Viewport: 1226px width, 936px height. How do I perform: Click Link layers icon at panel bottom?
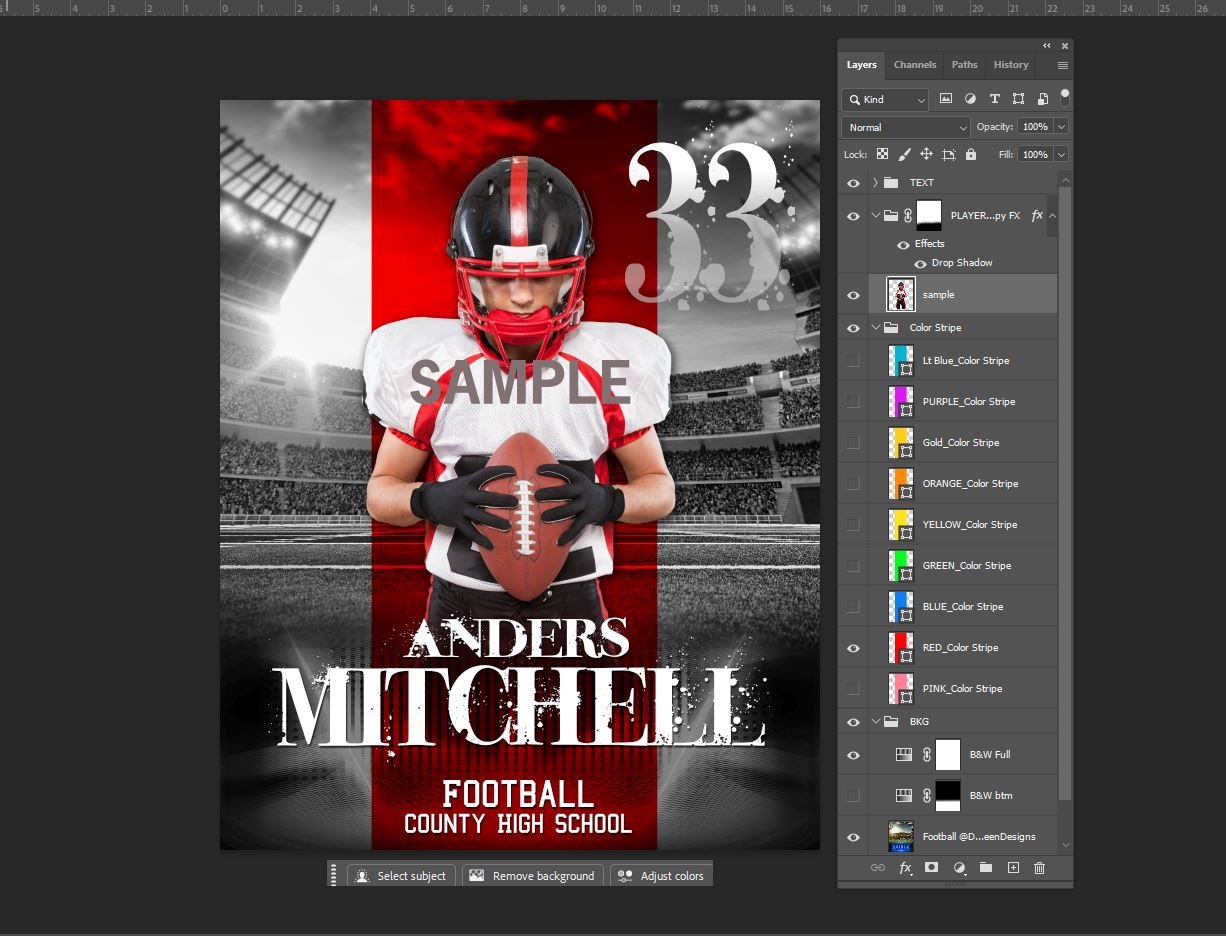[x=878, y=868]
